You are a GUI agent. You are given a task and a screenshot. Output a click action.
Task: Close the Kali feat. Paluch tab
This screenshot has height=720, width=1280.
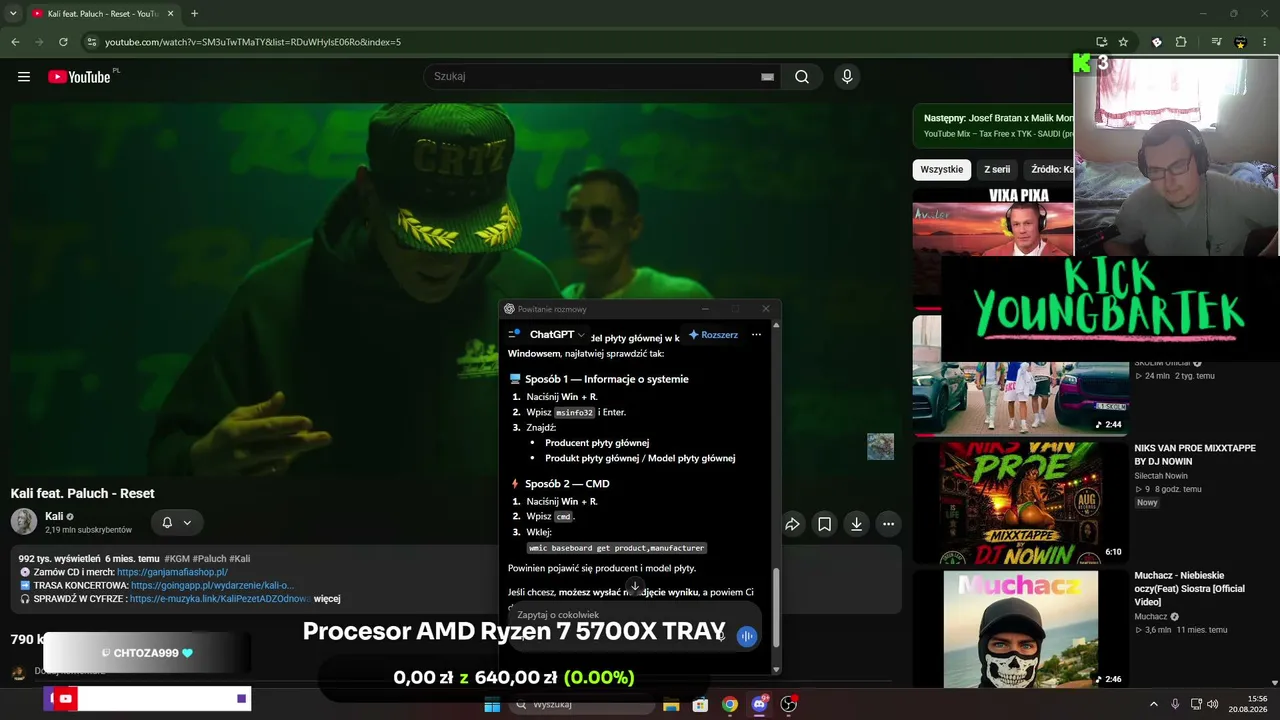click(169, 14)
